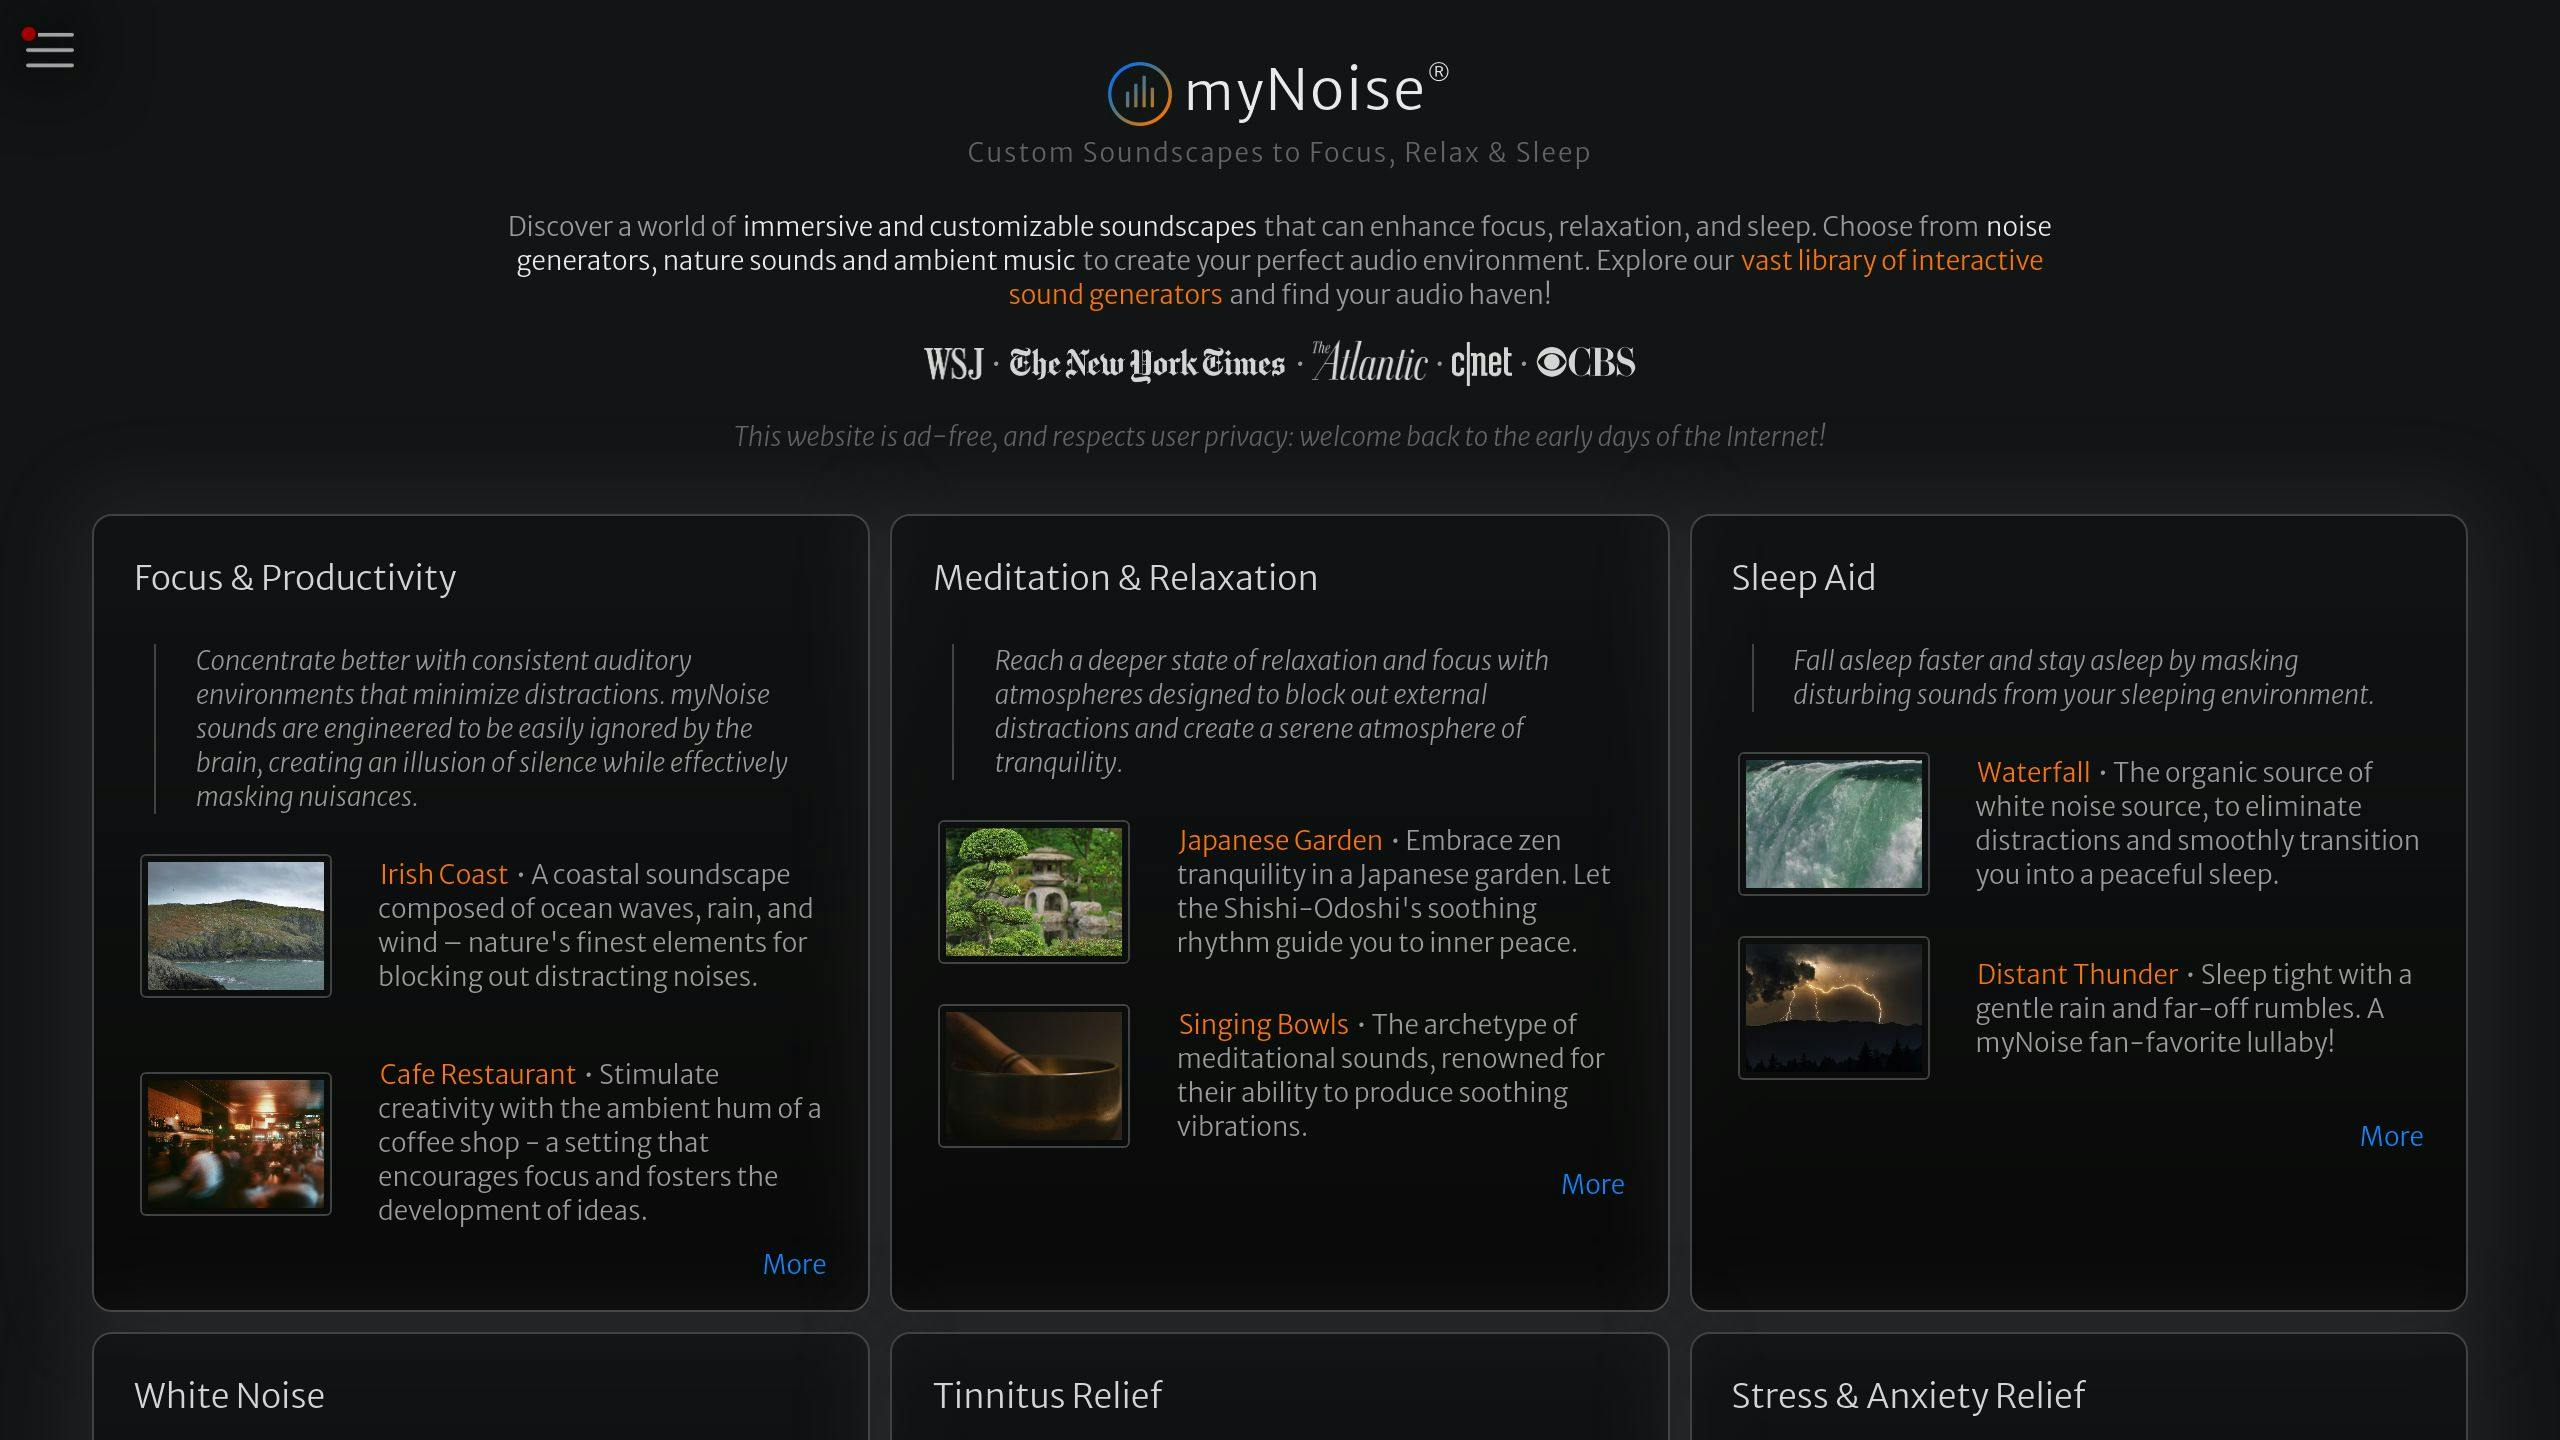Viewport: 2560px width, 1440px height.
Task: Open the hamburger menu icon
Action: (49, 49)
